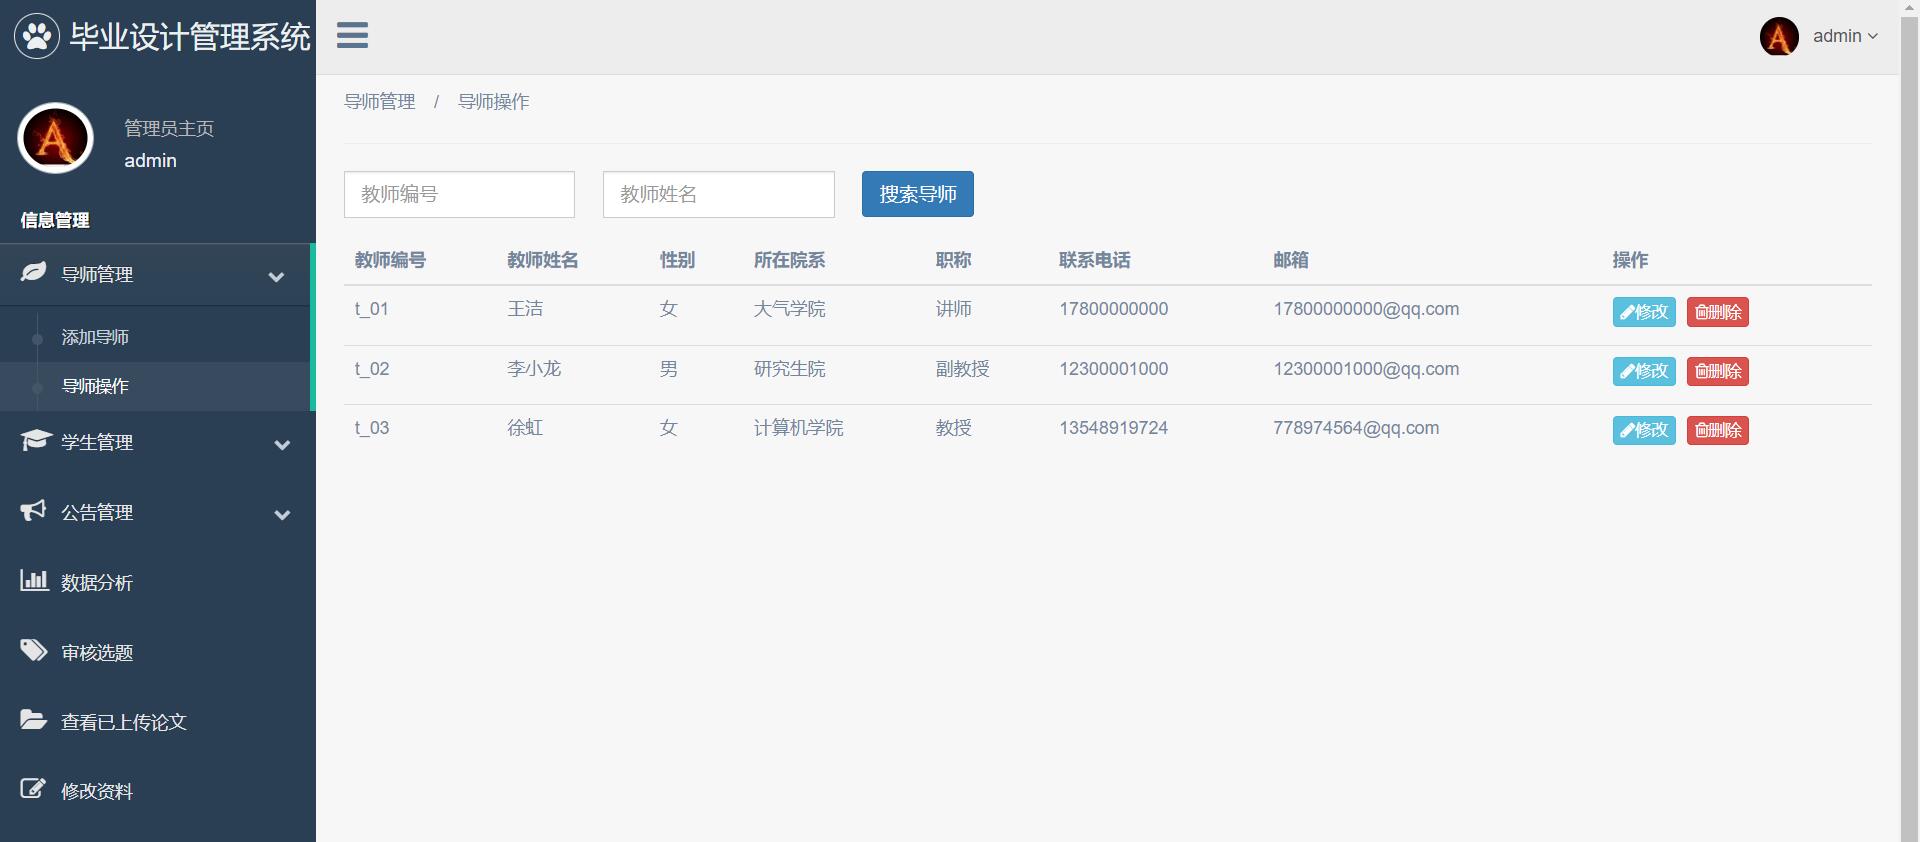Click 导师管理 breadcrumb link
Viewport: 1920px width, 842px height.
pos(379,102)
